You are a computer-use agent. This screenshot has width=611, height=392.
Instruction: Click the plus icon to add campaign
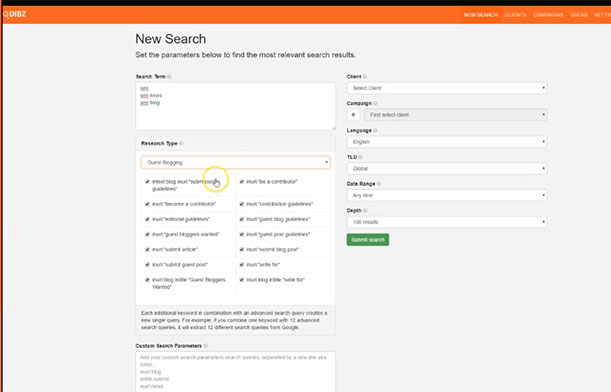point(353,115)
